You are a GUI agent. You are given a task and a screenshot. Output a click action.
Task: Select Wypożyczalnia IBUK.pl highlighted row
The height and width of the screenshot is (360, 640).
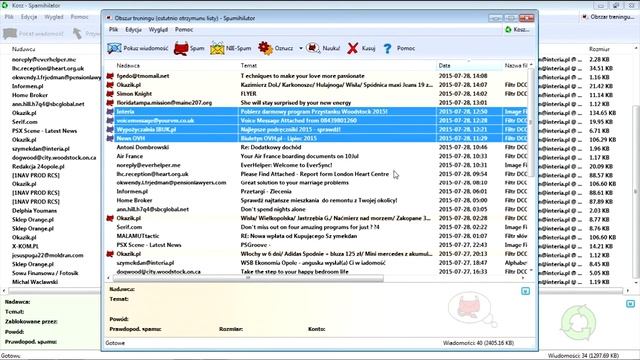pyautogui.click(x=317, y=129)
